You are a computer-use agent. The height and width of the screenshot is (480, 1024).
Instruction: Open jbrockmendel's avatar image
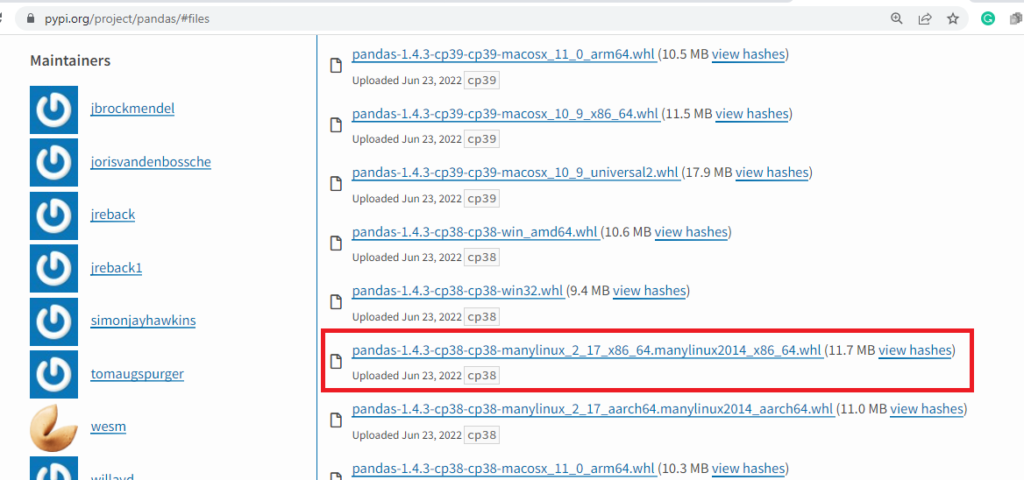(x=54, y=110)
